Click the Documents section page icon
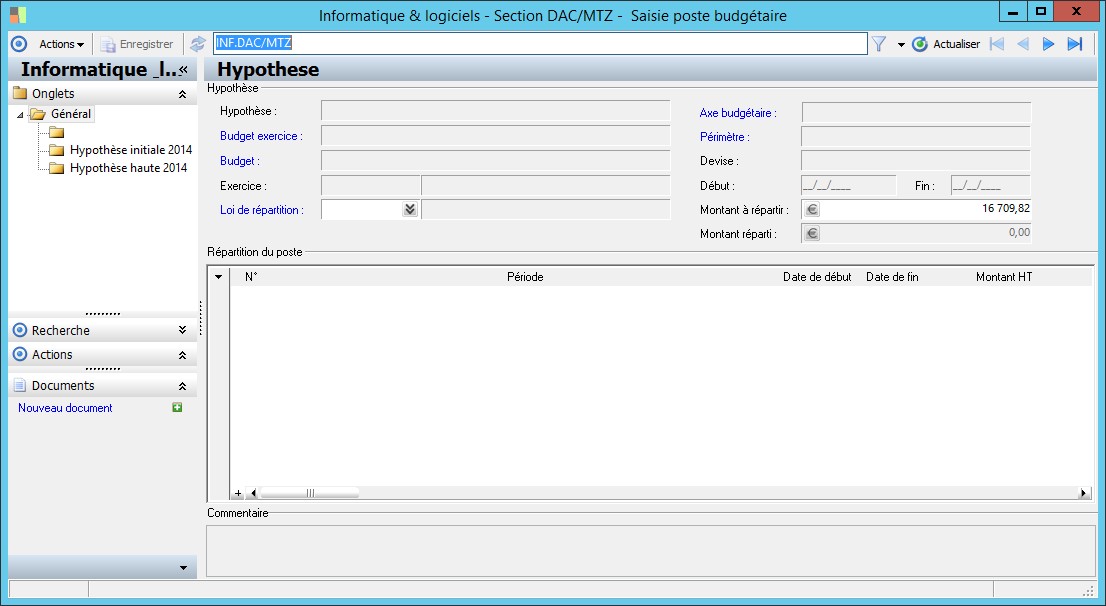 tap(20, 386)
